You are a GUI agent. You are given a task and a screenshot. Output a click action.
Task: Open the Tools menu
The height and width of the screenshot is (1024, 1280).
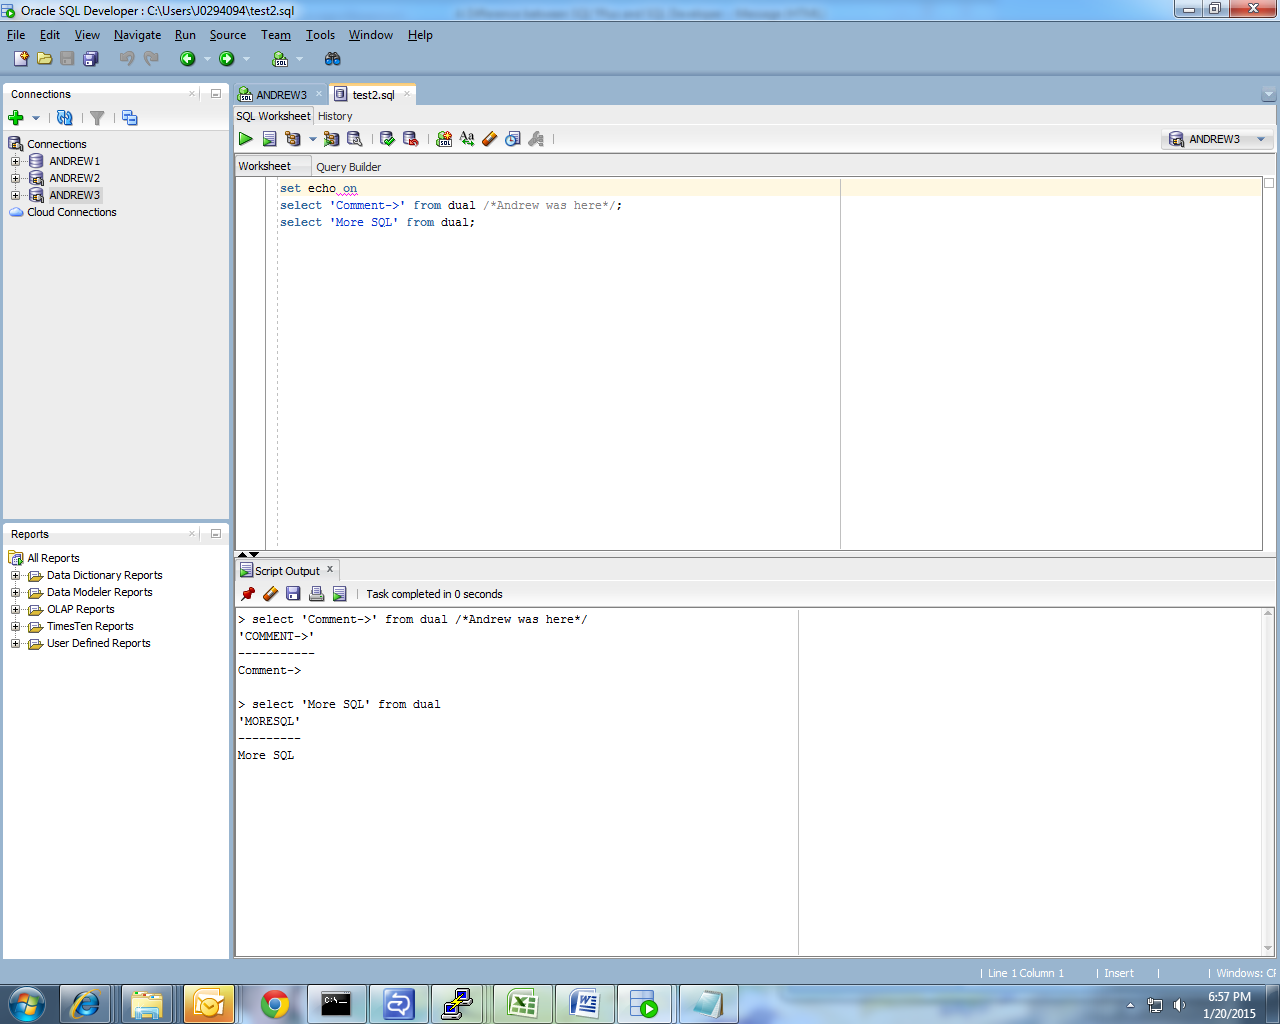click(320, 35)
